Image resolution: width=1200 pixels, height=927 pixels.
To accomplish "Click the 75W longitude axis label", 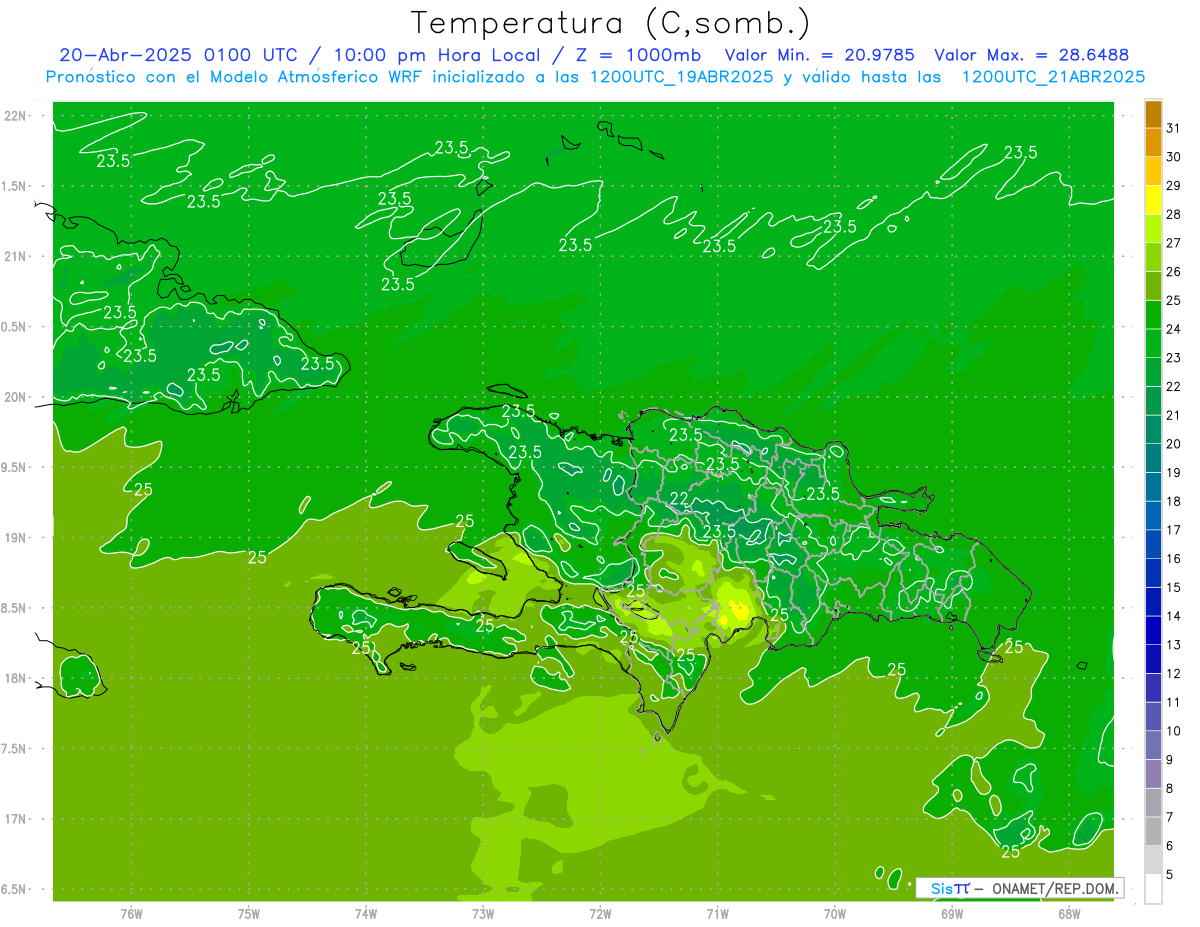I will click(x=249, y=913).
